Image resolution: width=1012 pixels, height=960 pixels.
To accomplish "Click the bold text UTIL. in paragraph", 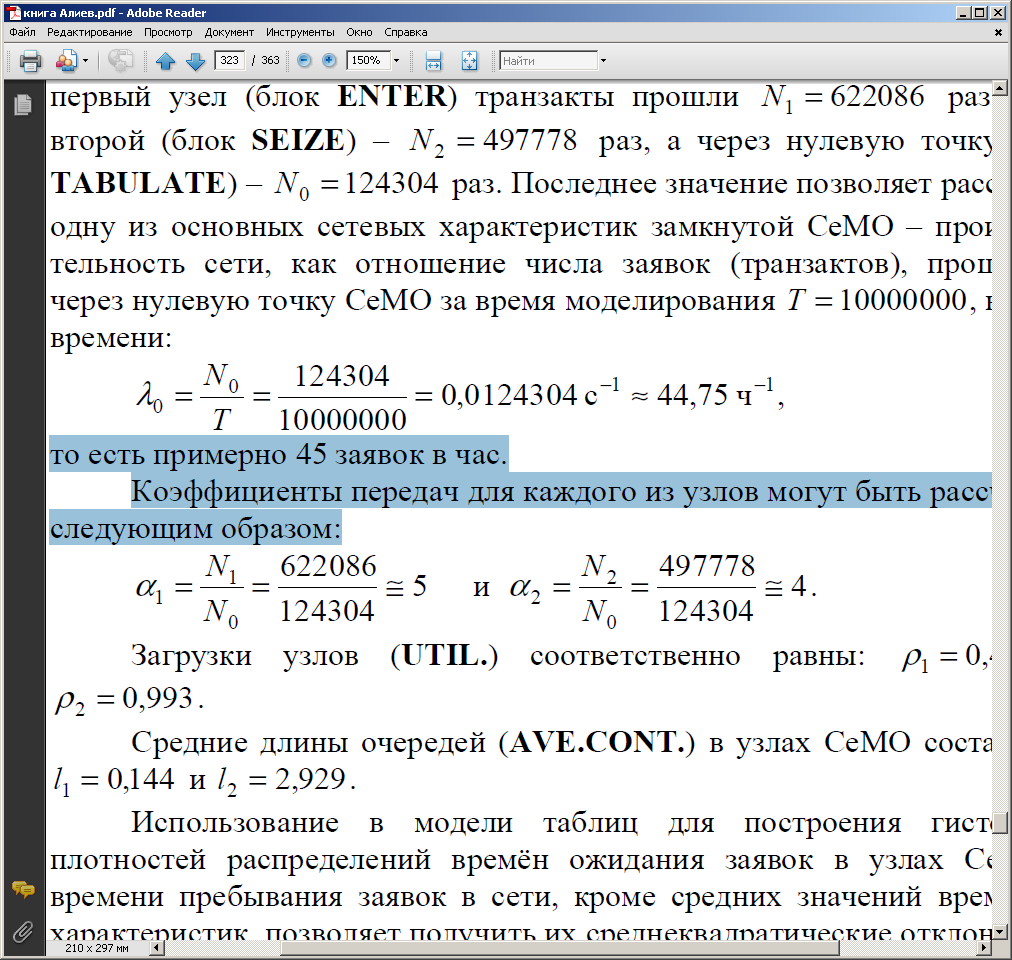I will click(x=444, y=655).
